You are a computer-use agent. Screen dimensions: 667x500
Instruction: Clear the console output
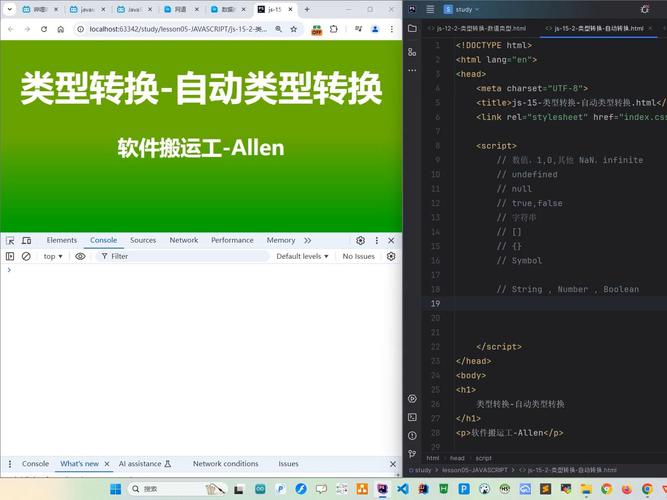[x=26, y=256]
